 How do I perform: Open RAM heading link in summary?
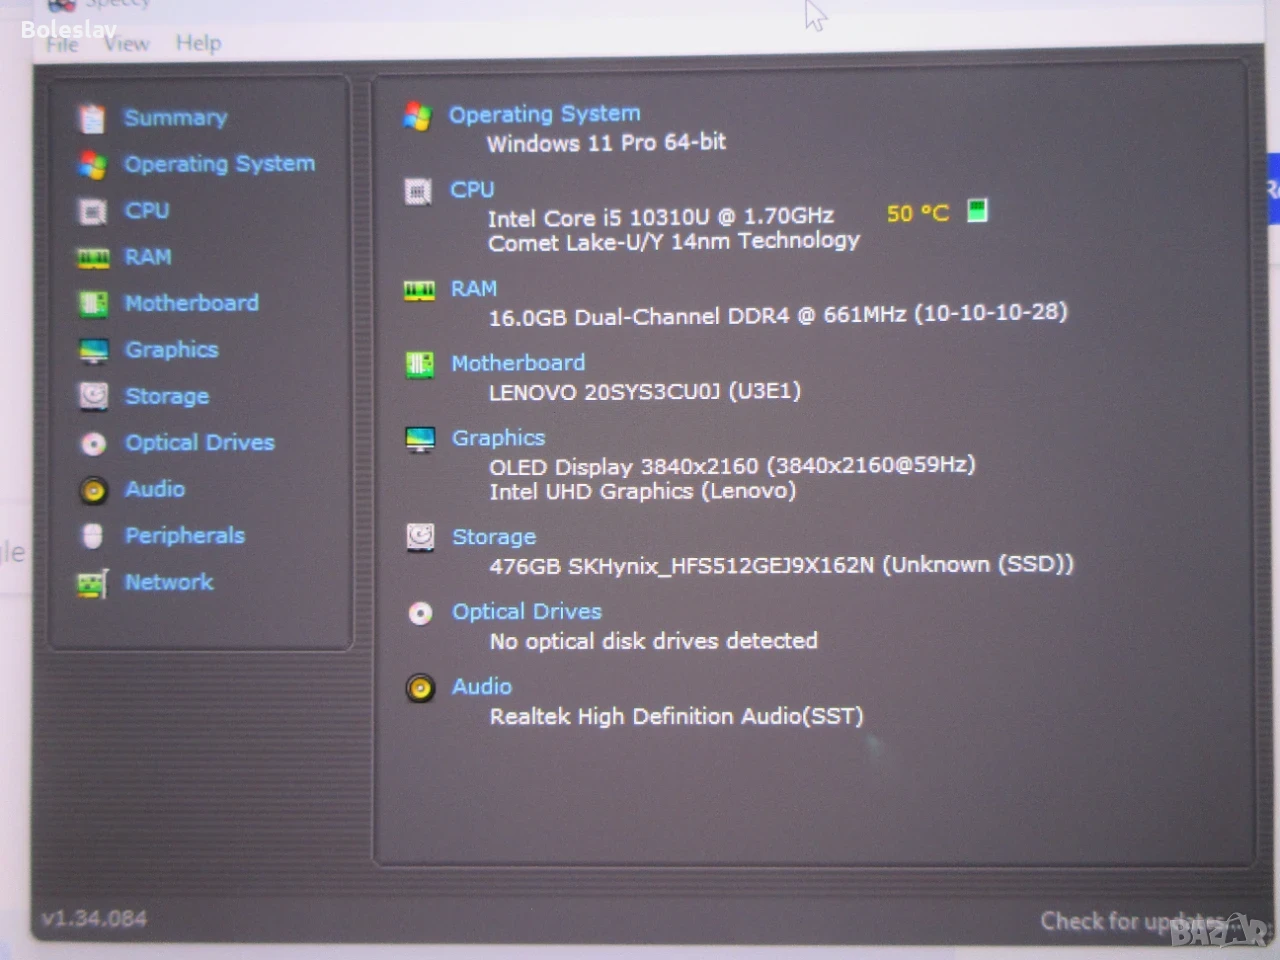[x=474, y=289]
